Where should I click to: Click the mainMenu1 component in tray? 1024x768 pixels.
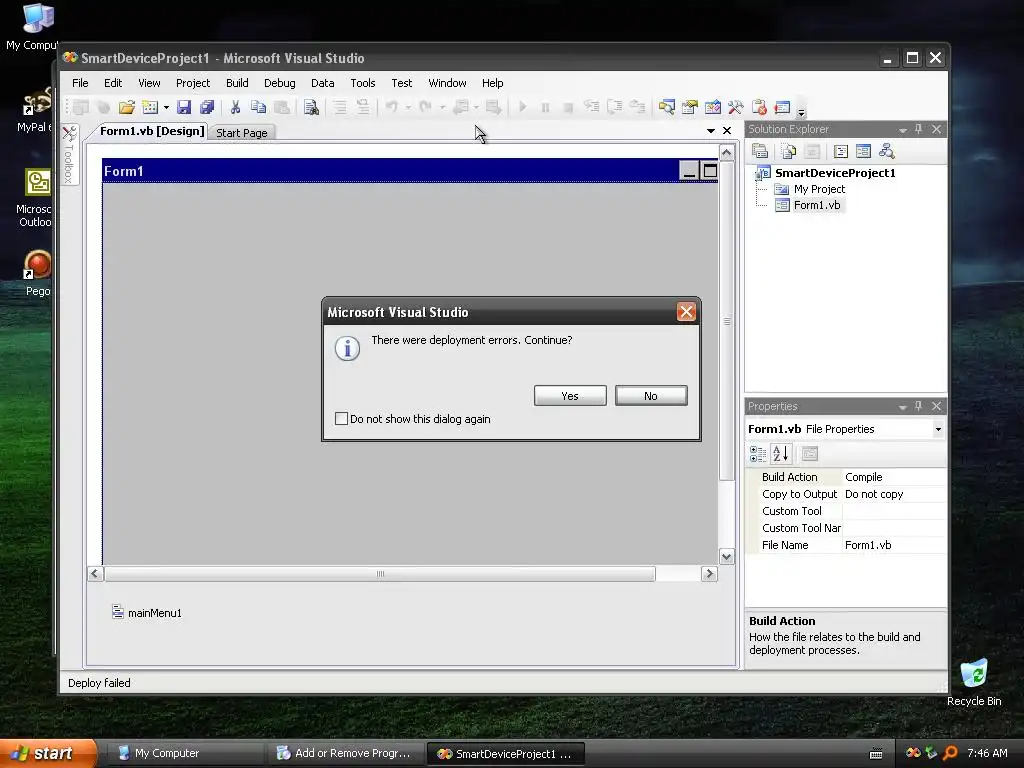point(147,613)
